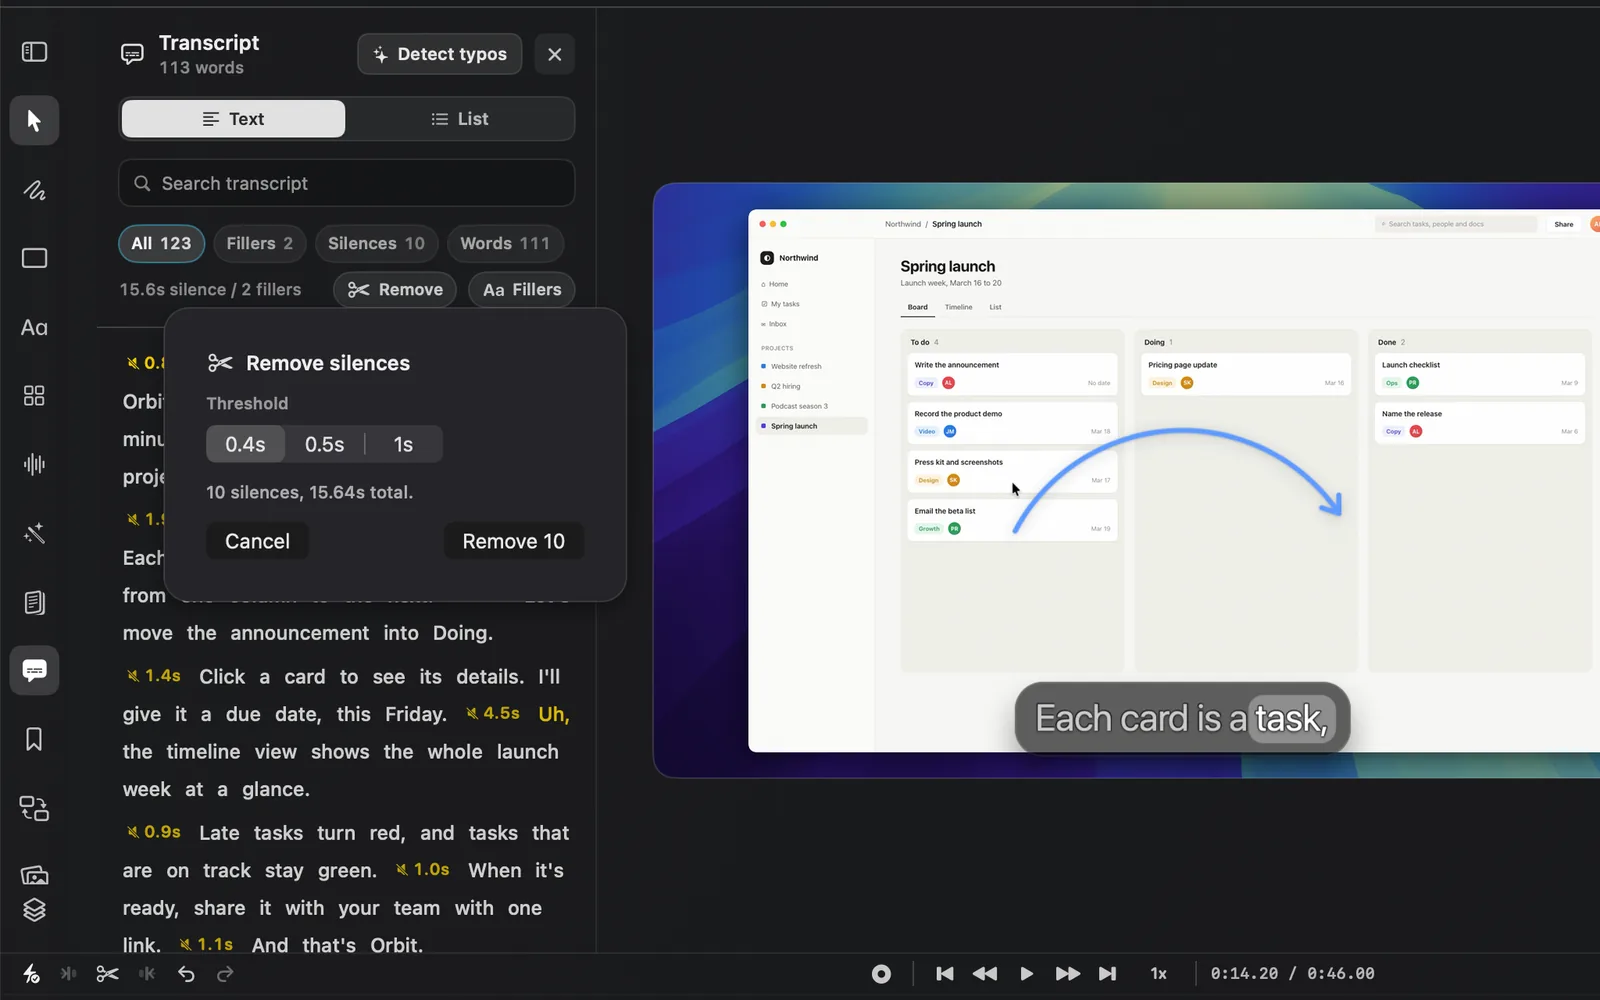
Task: Filter the transcript by Silences 10
Action: click(376, 243)
